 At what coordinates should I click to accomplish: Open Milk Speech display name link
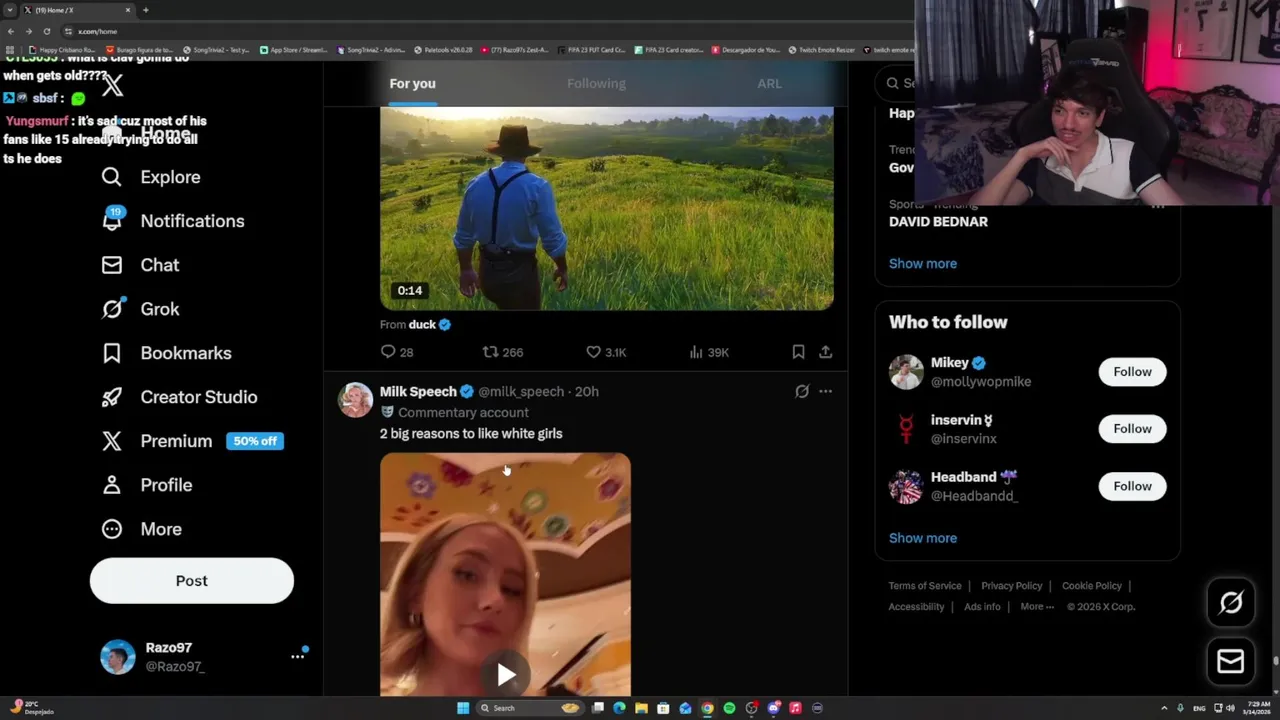(418, 392)
